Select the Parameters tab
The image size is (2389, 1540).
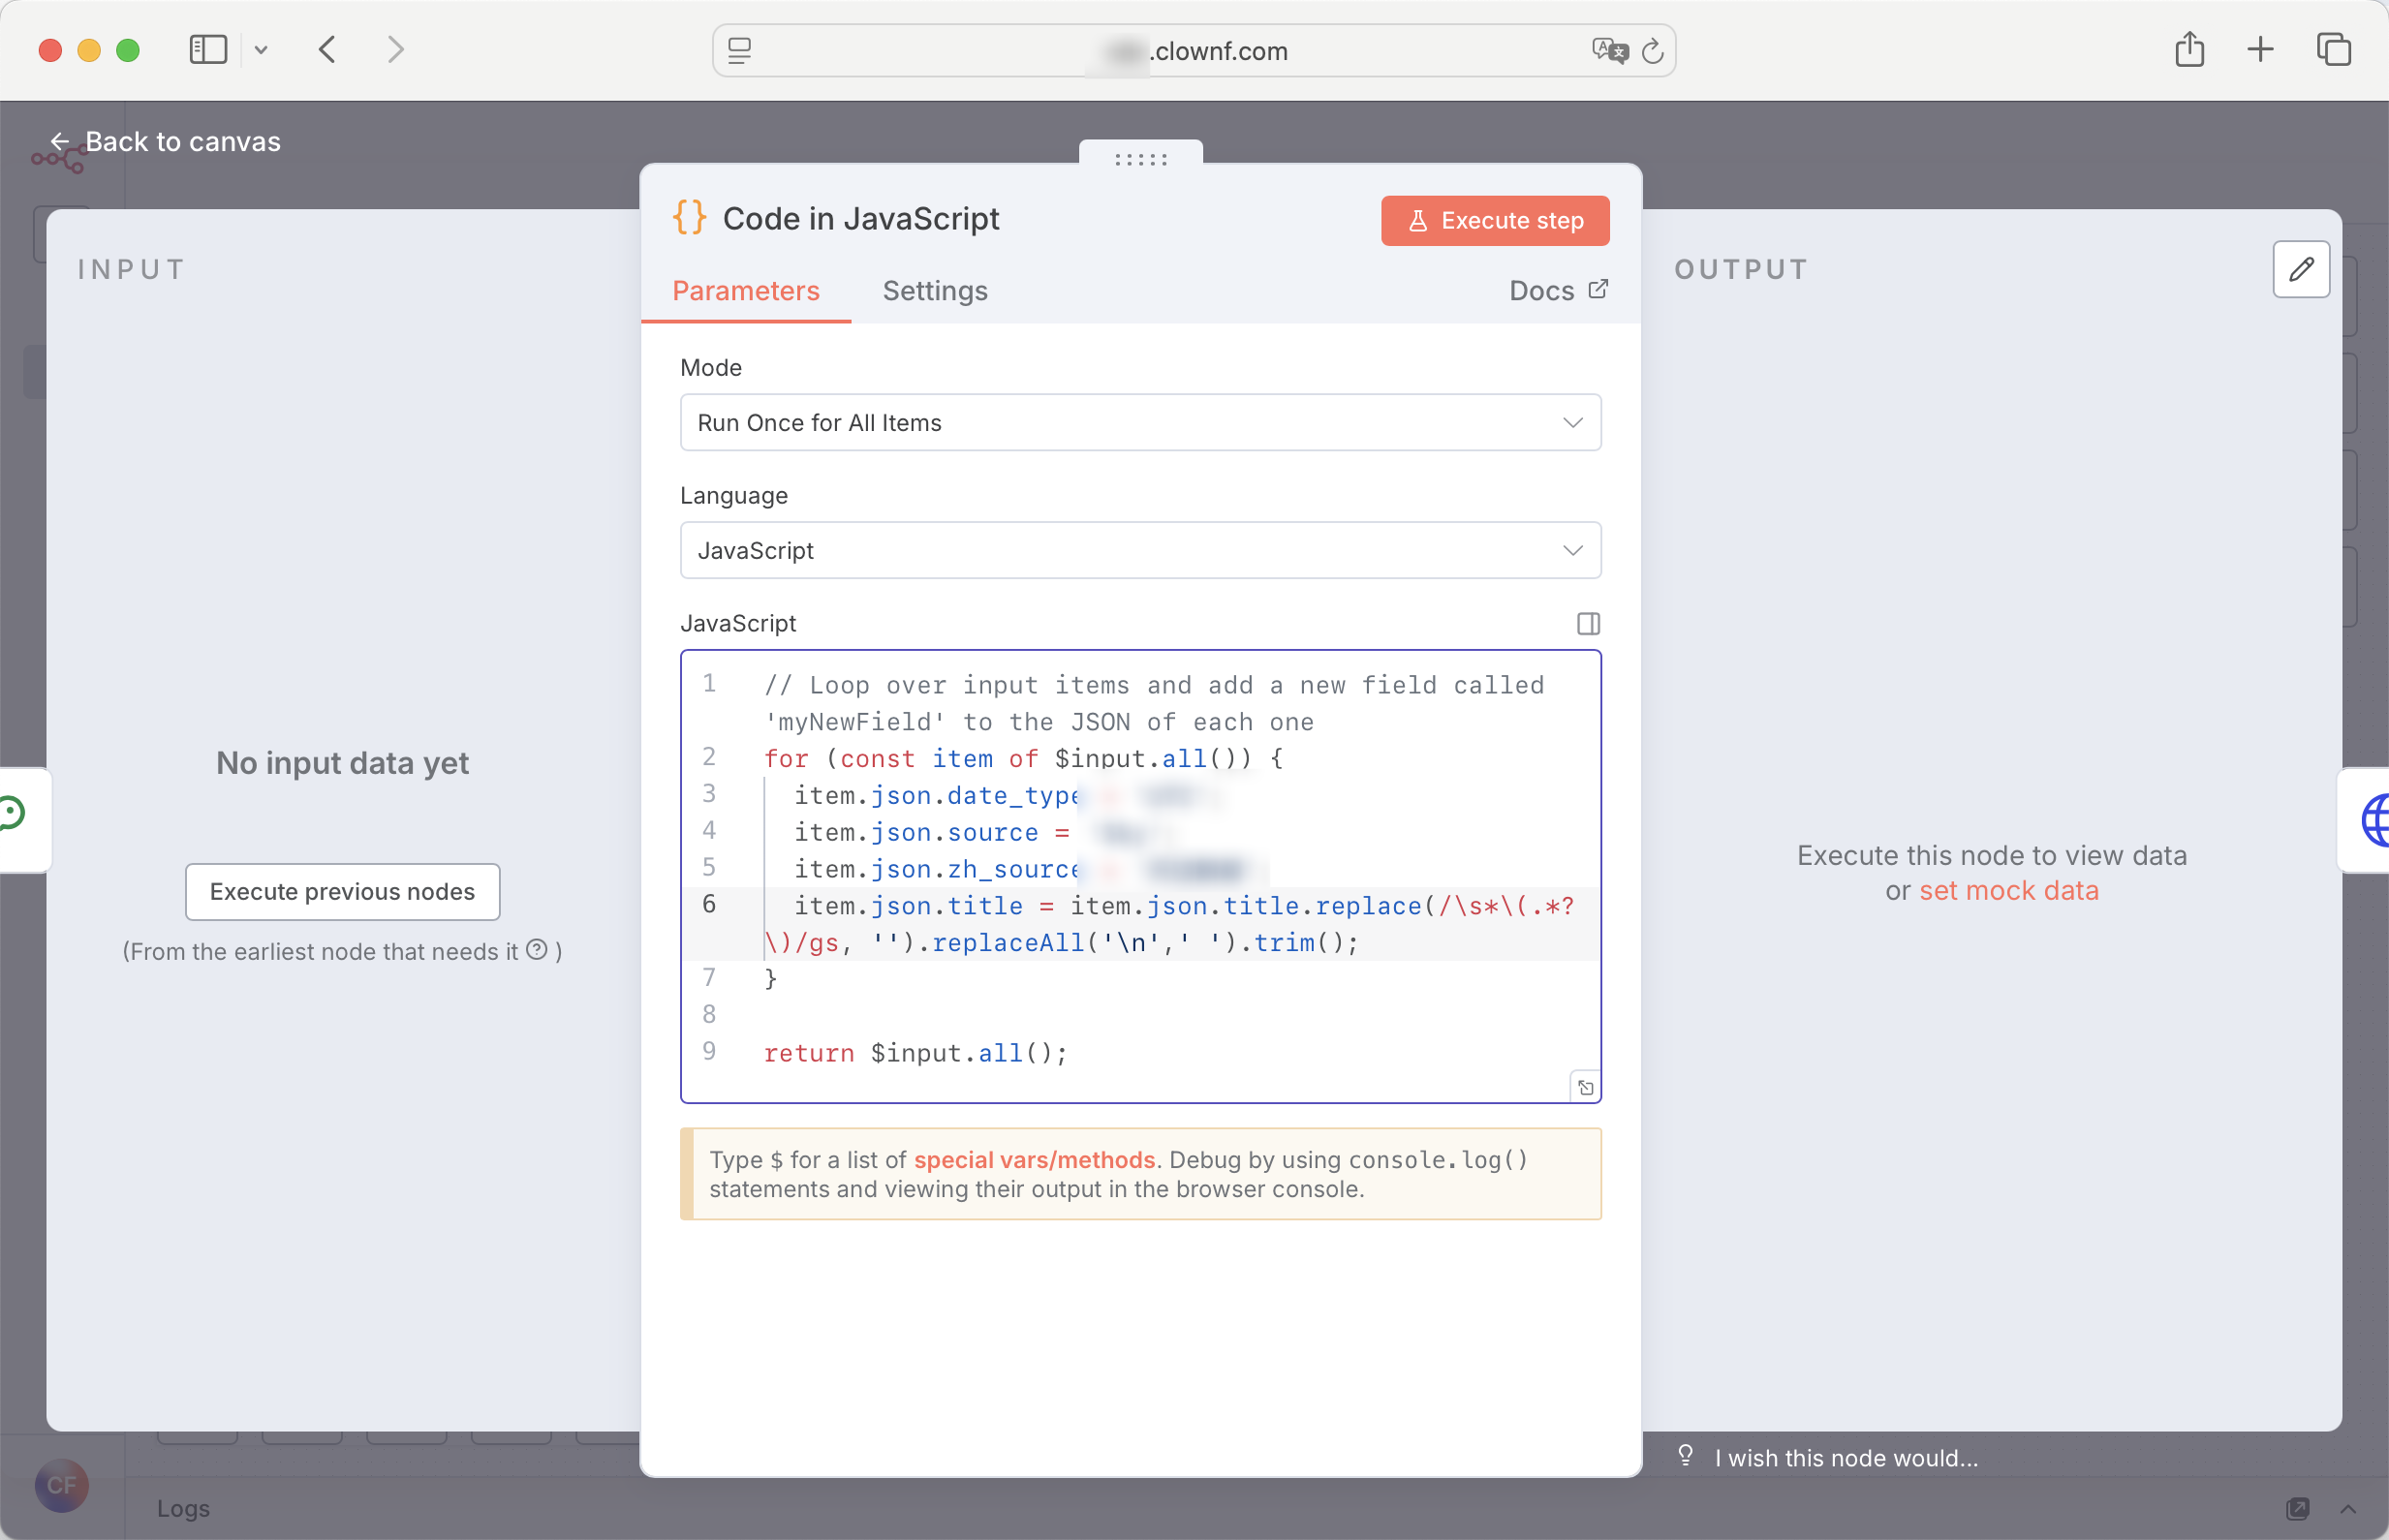point(745,290)
